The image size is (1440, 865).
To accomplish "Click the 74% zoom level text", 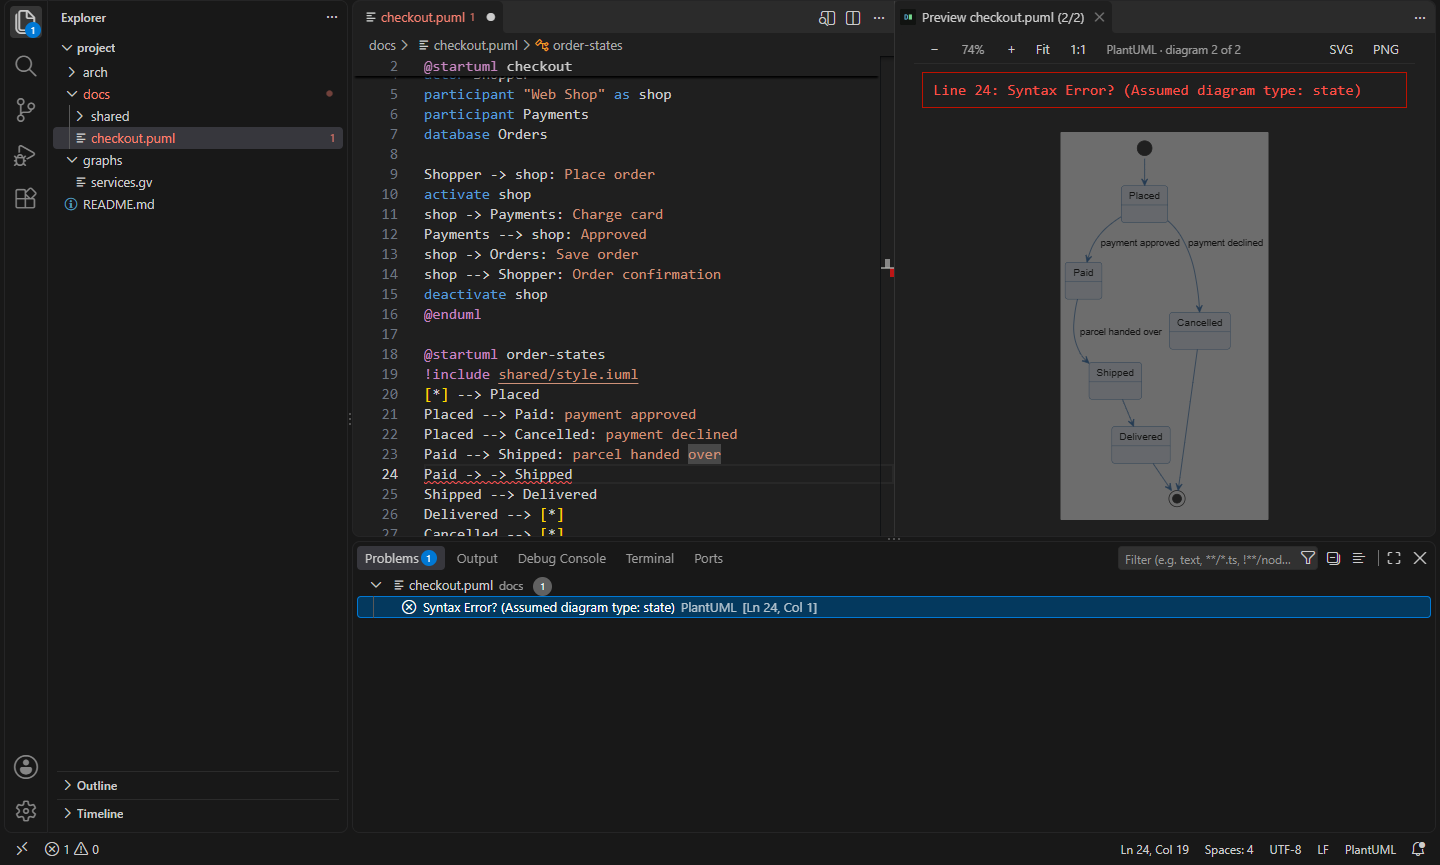I will tap(972, 49).
